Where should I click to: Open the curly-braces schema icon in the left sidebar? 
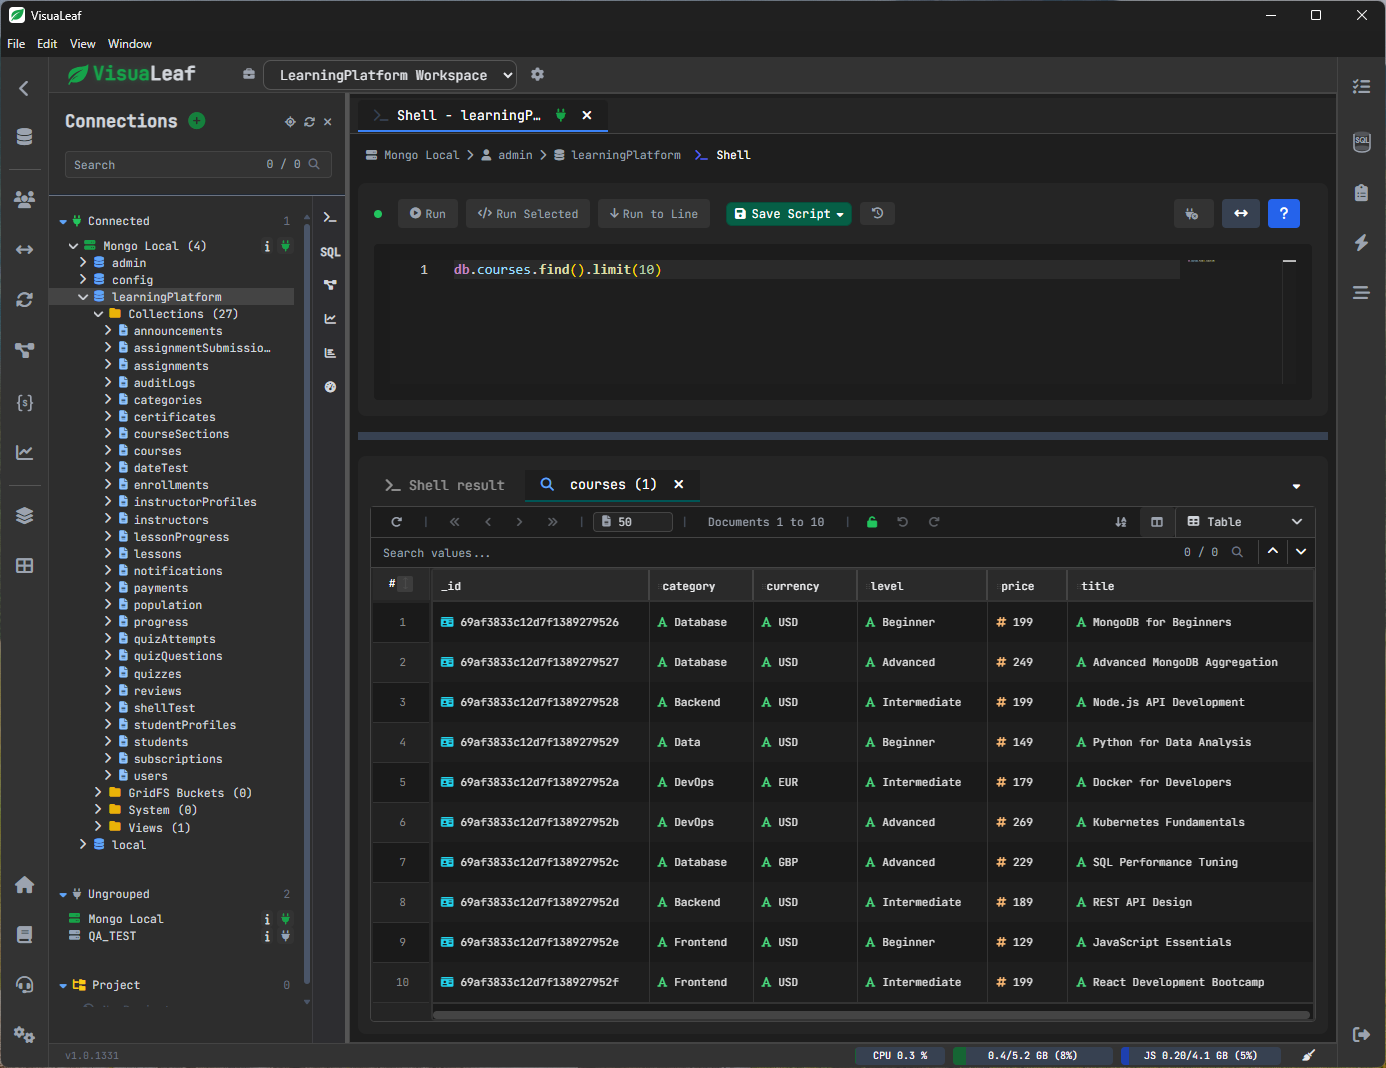(25, 402)
